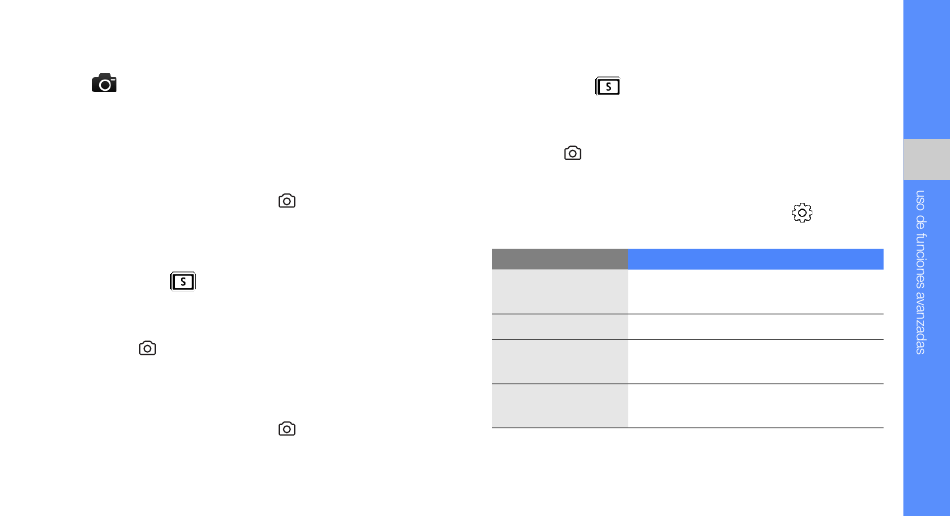This screenshot has width=950, height=516.
Task: Click the lowest outline camera icon in left column
Action: point(287,428)
